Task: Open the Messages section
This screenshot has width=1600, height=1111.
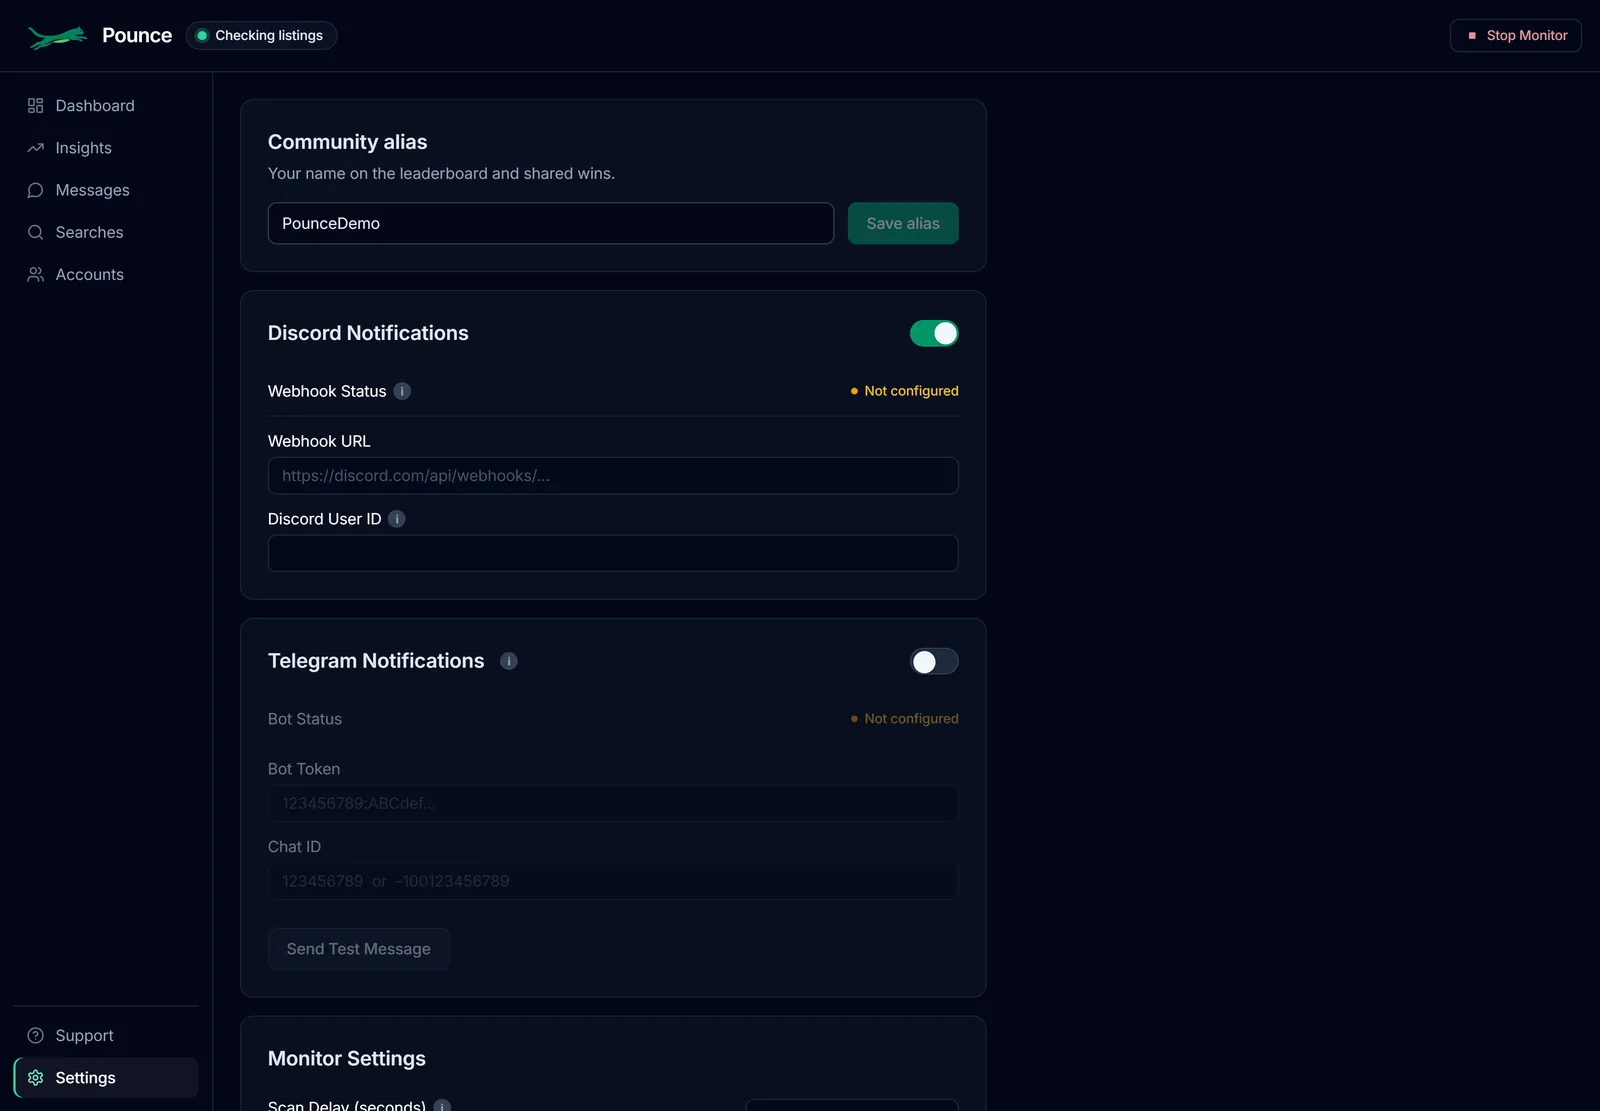Action: 106,190
